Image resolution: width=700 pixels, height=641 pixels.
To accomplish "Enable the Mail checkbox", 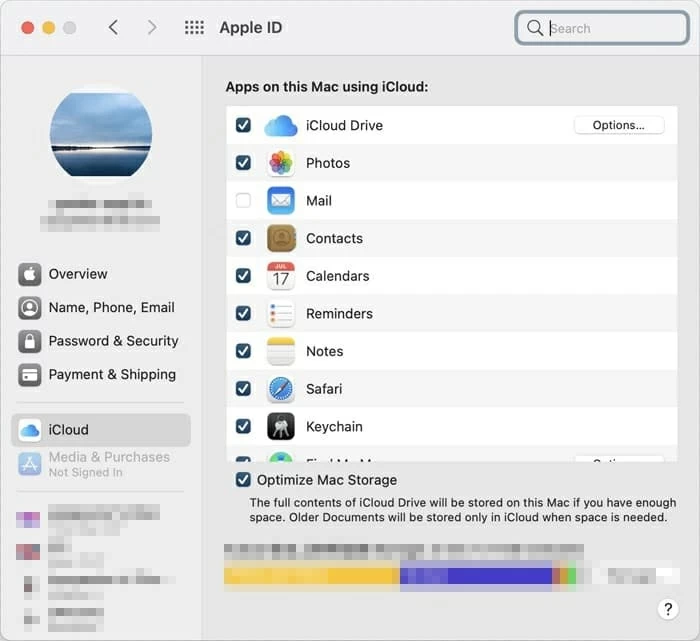I will [243, 201].
